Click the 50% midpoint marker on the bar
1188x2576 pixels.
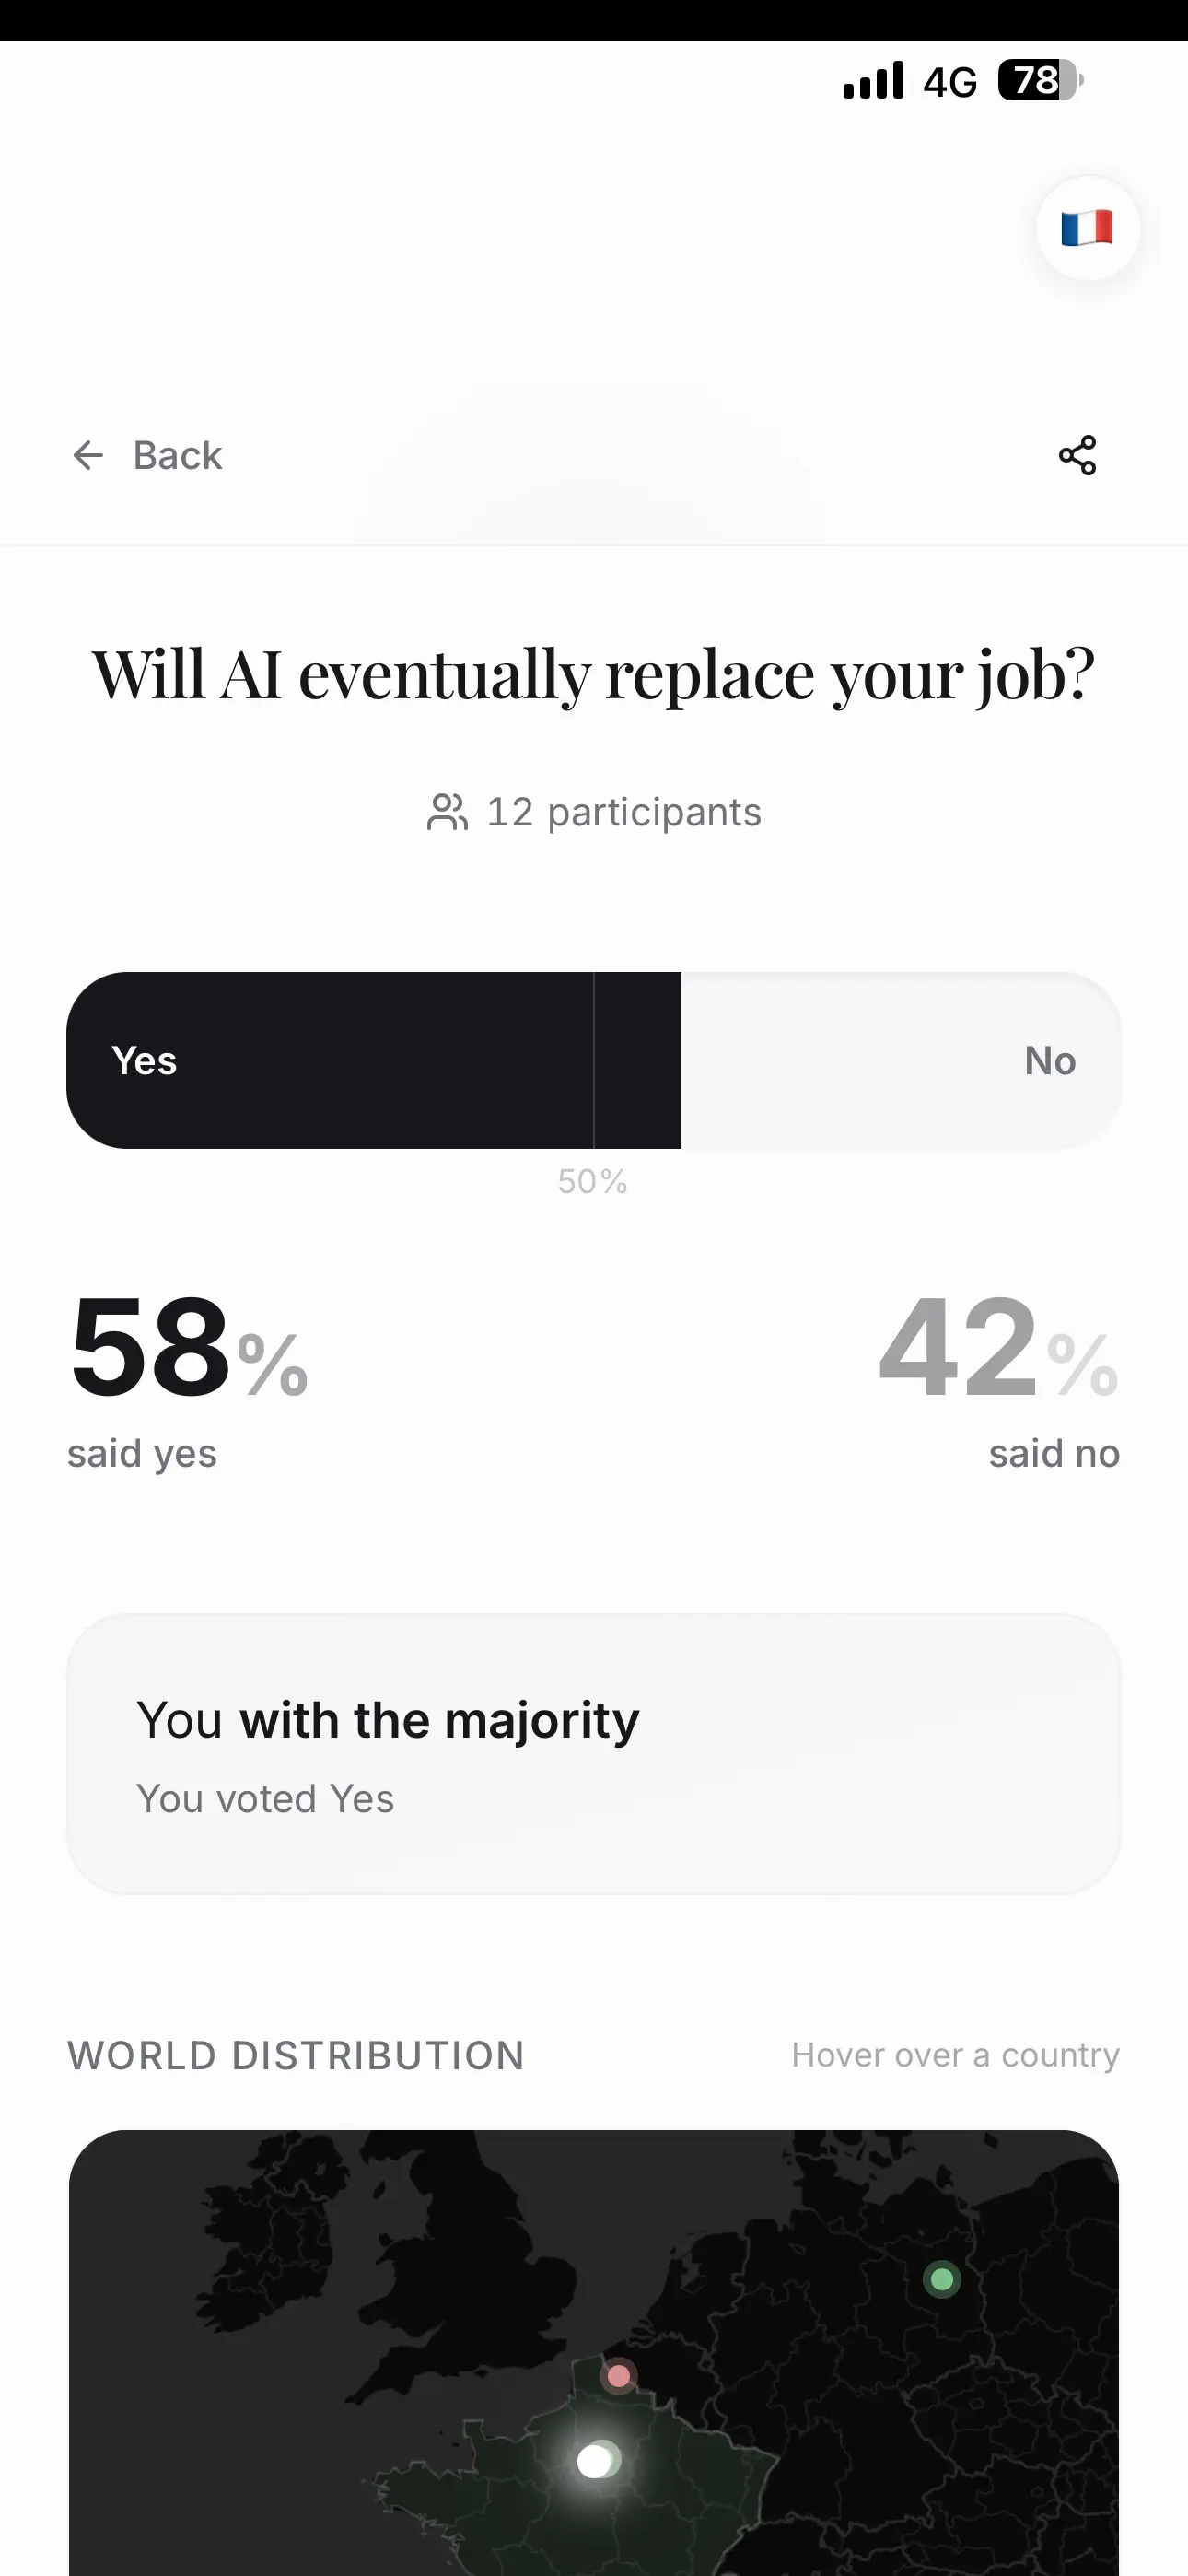(594, 1181)
